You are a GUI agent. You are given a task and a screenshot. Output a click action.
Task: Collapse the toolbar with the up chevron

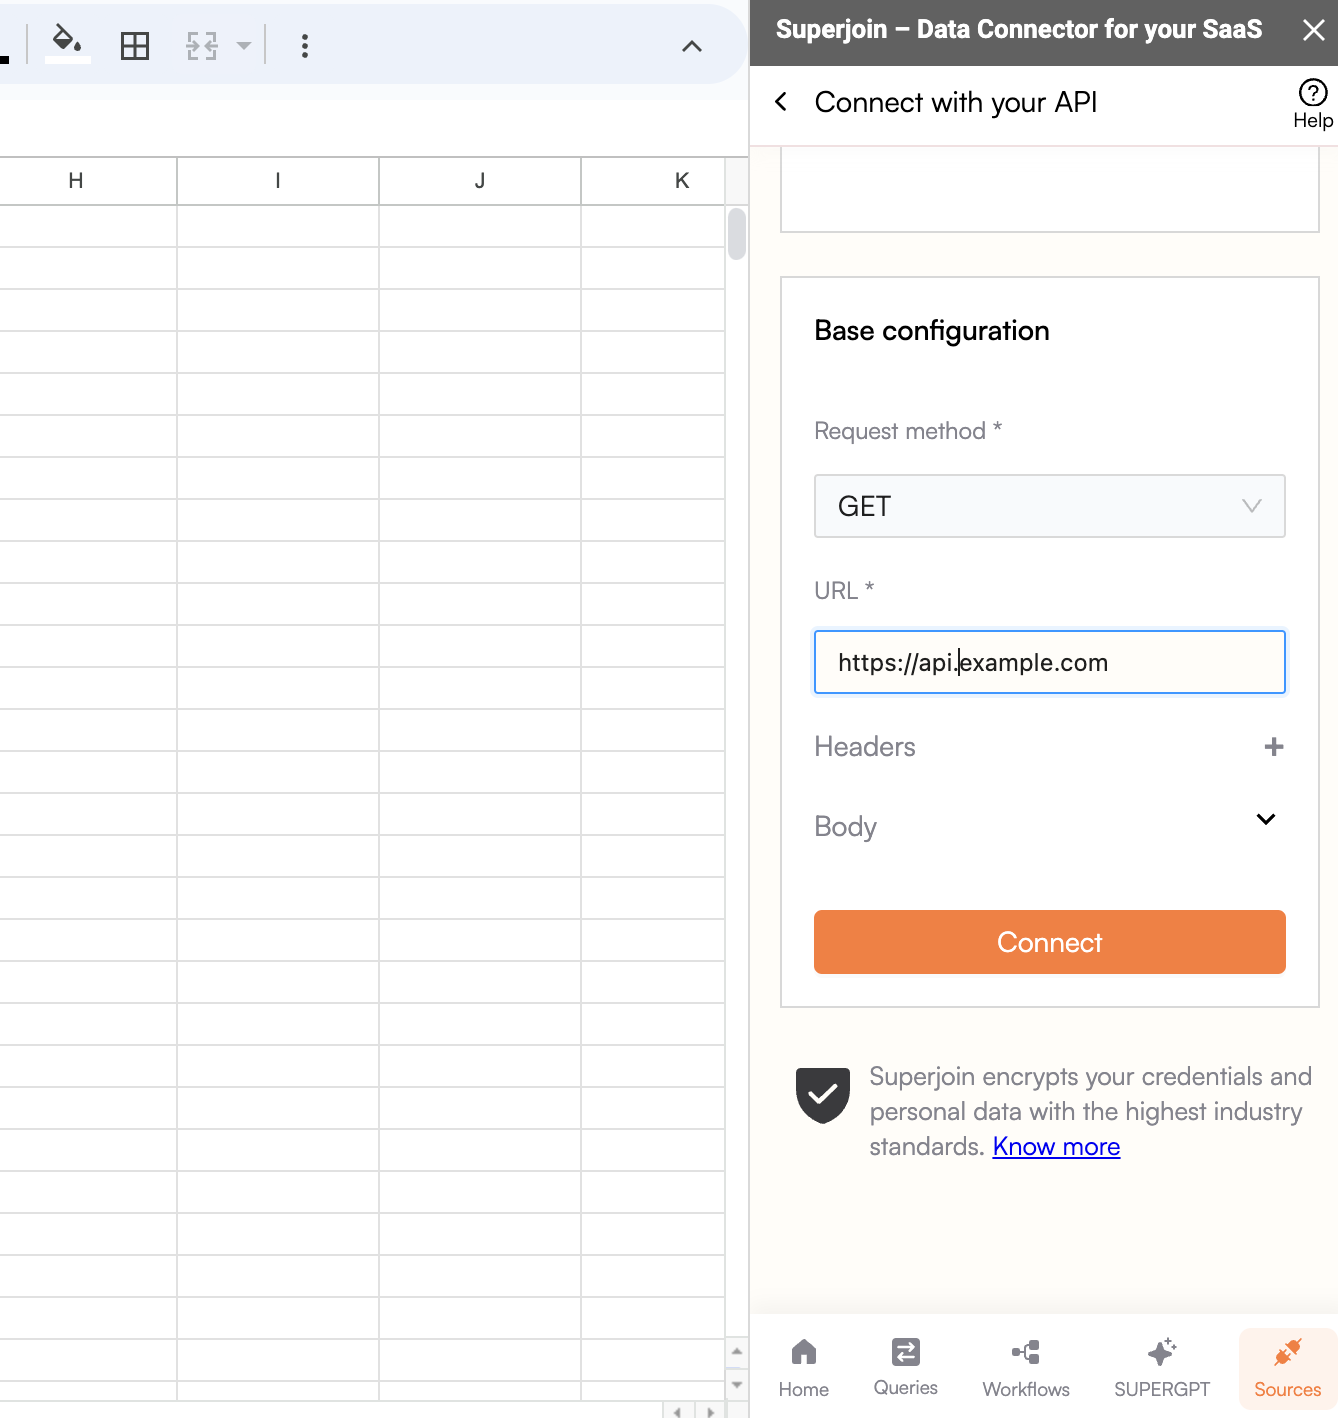point(692,46)
